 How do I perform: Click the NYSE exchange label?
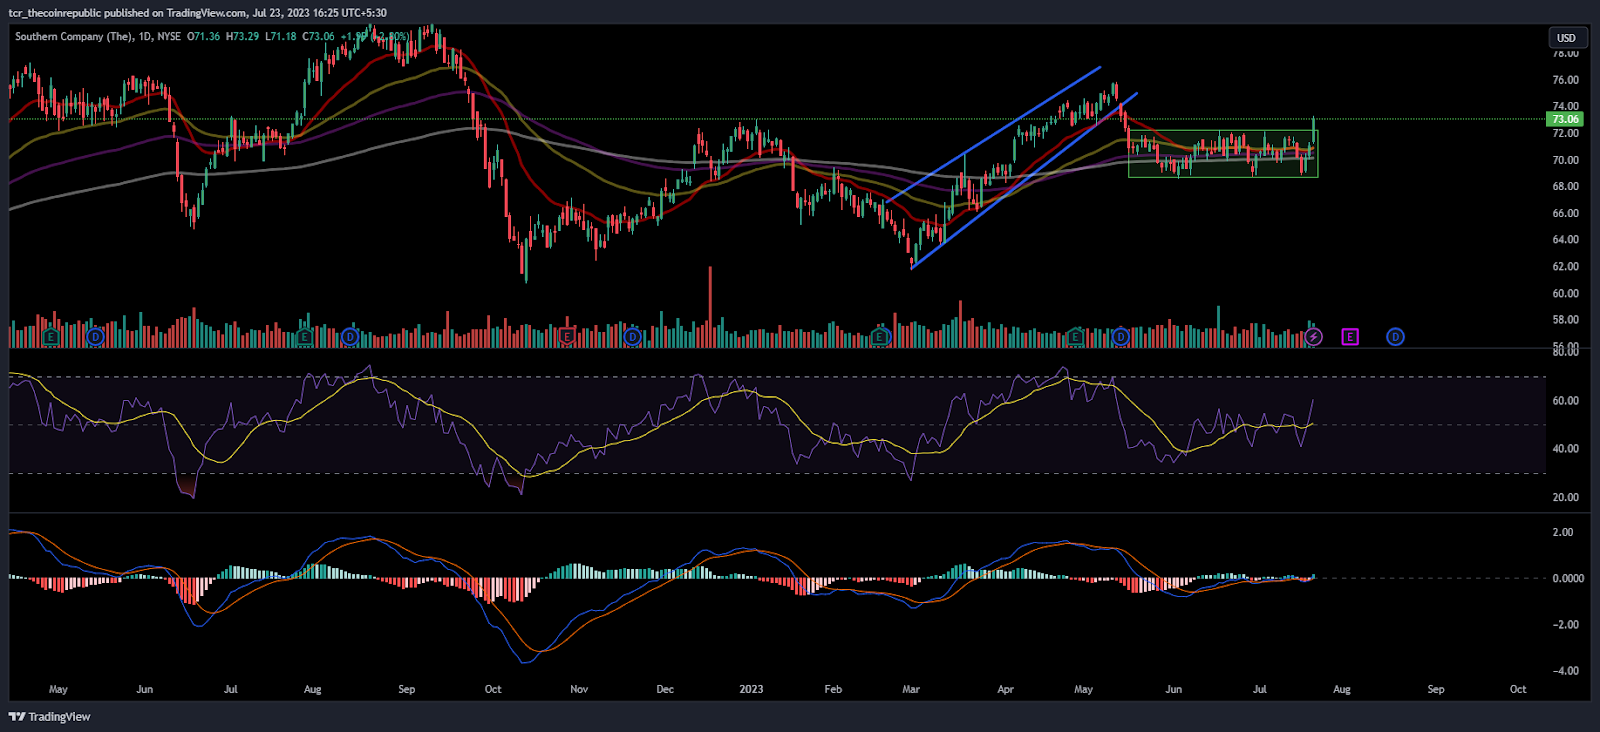coord(169,36)
